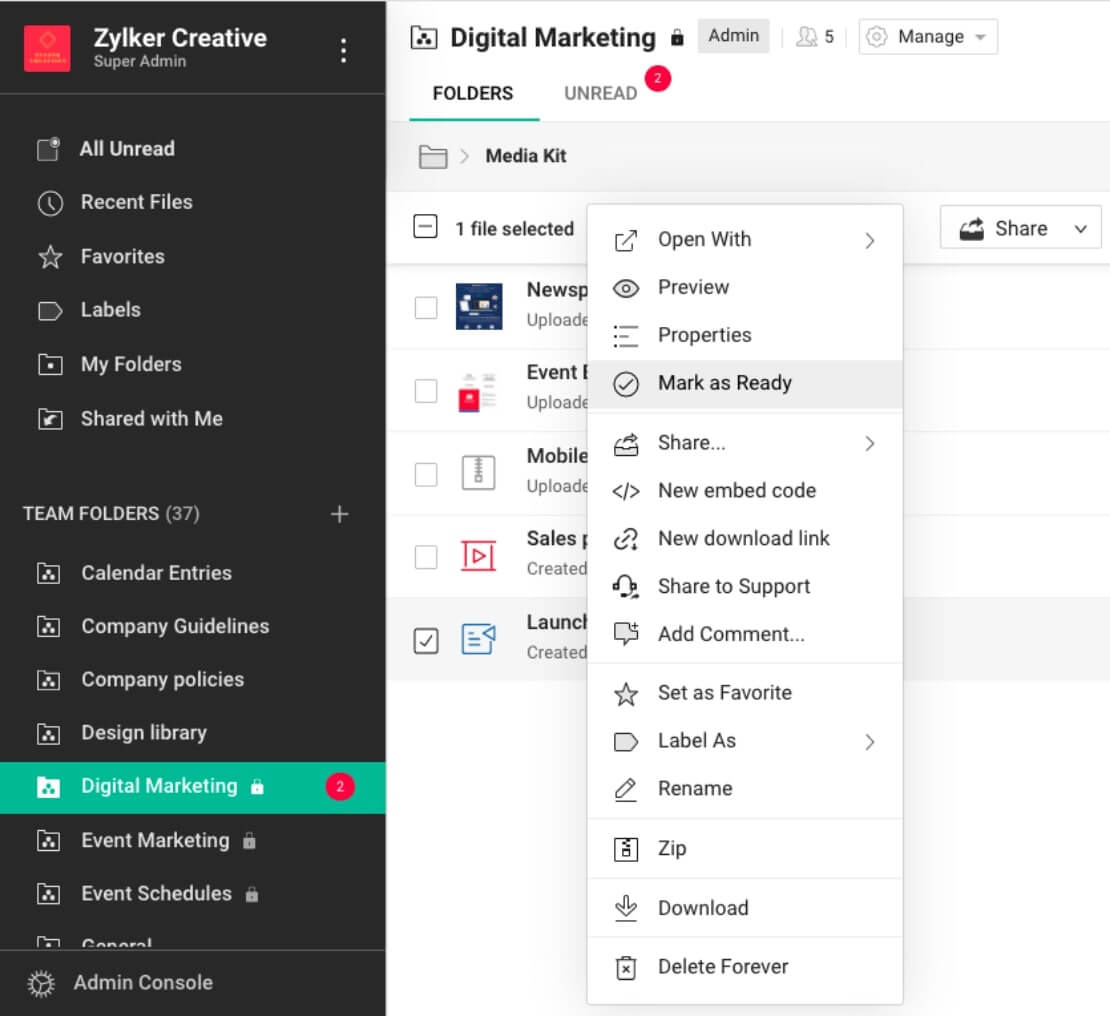Expand the Open With submenu chevron
The height and width of the screenshot is (1016, 1110).
(869, 240)
